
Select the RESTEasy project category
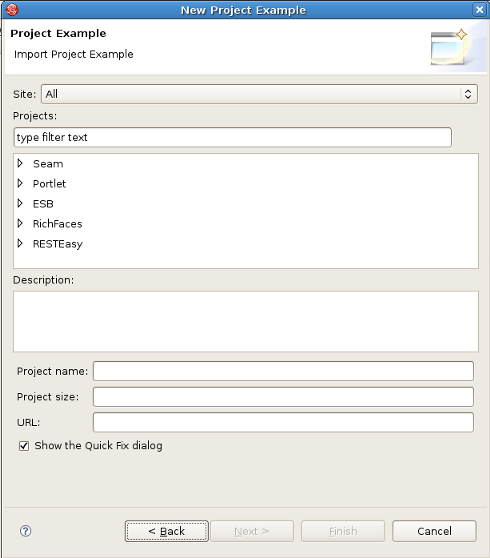(58, 244)
